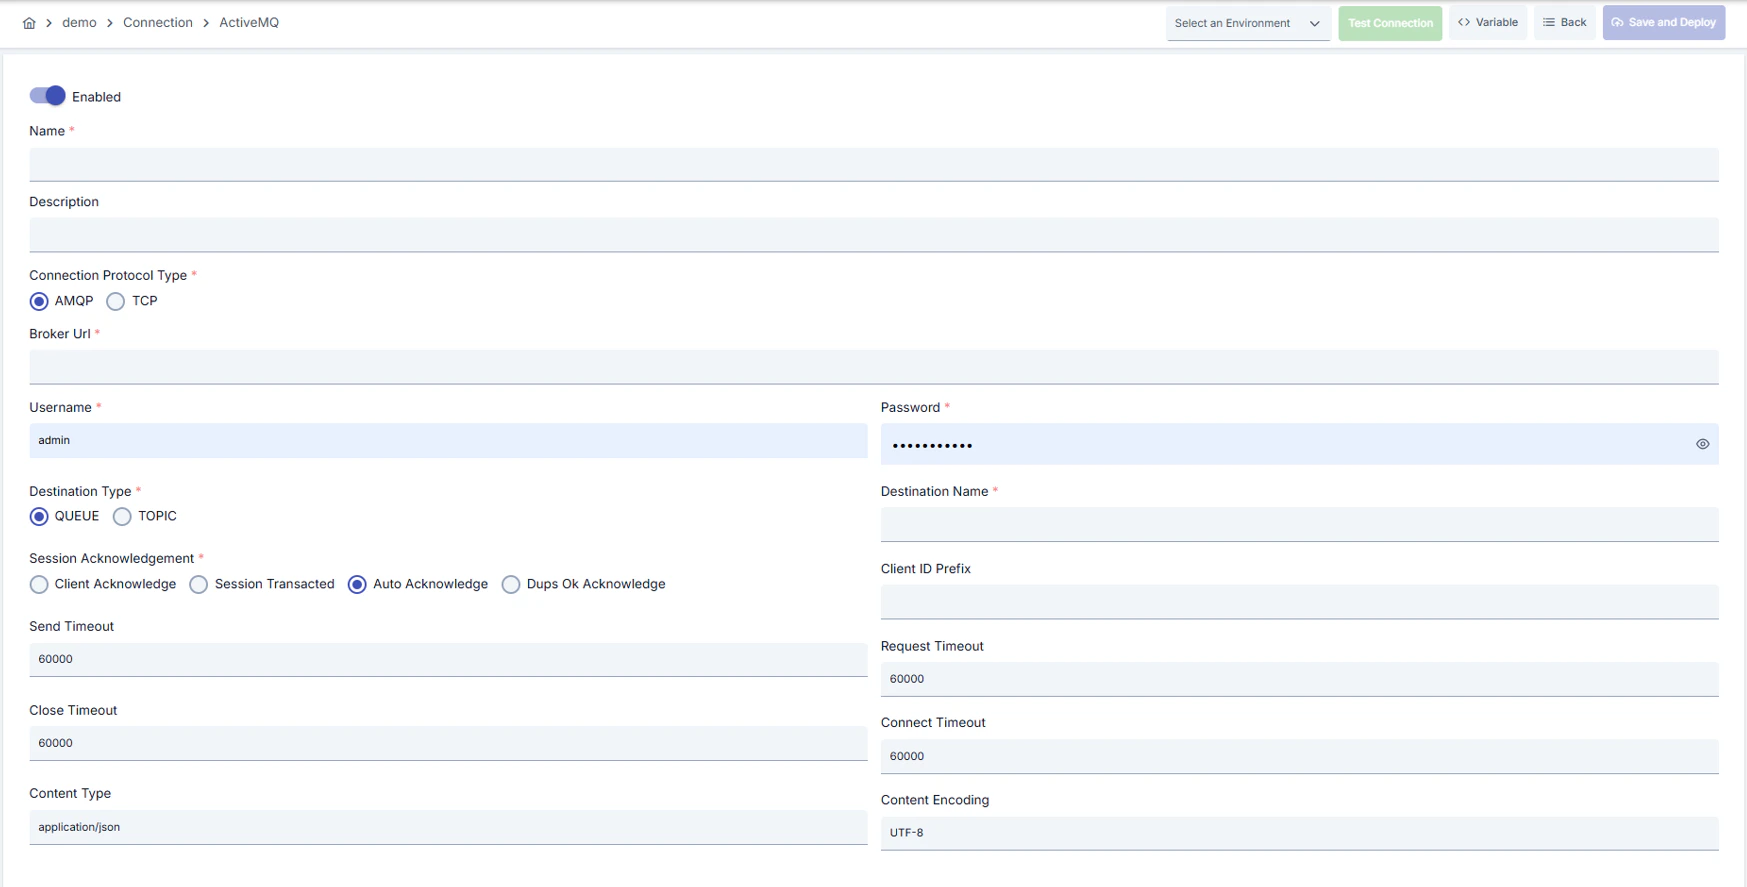The height and width of the screenshot is (887, 1747).
Task: Choose QUEUE destination type
Action: click(39, 517)
